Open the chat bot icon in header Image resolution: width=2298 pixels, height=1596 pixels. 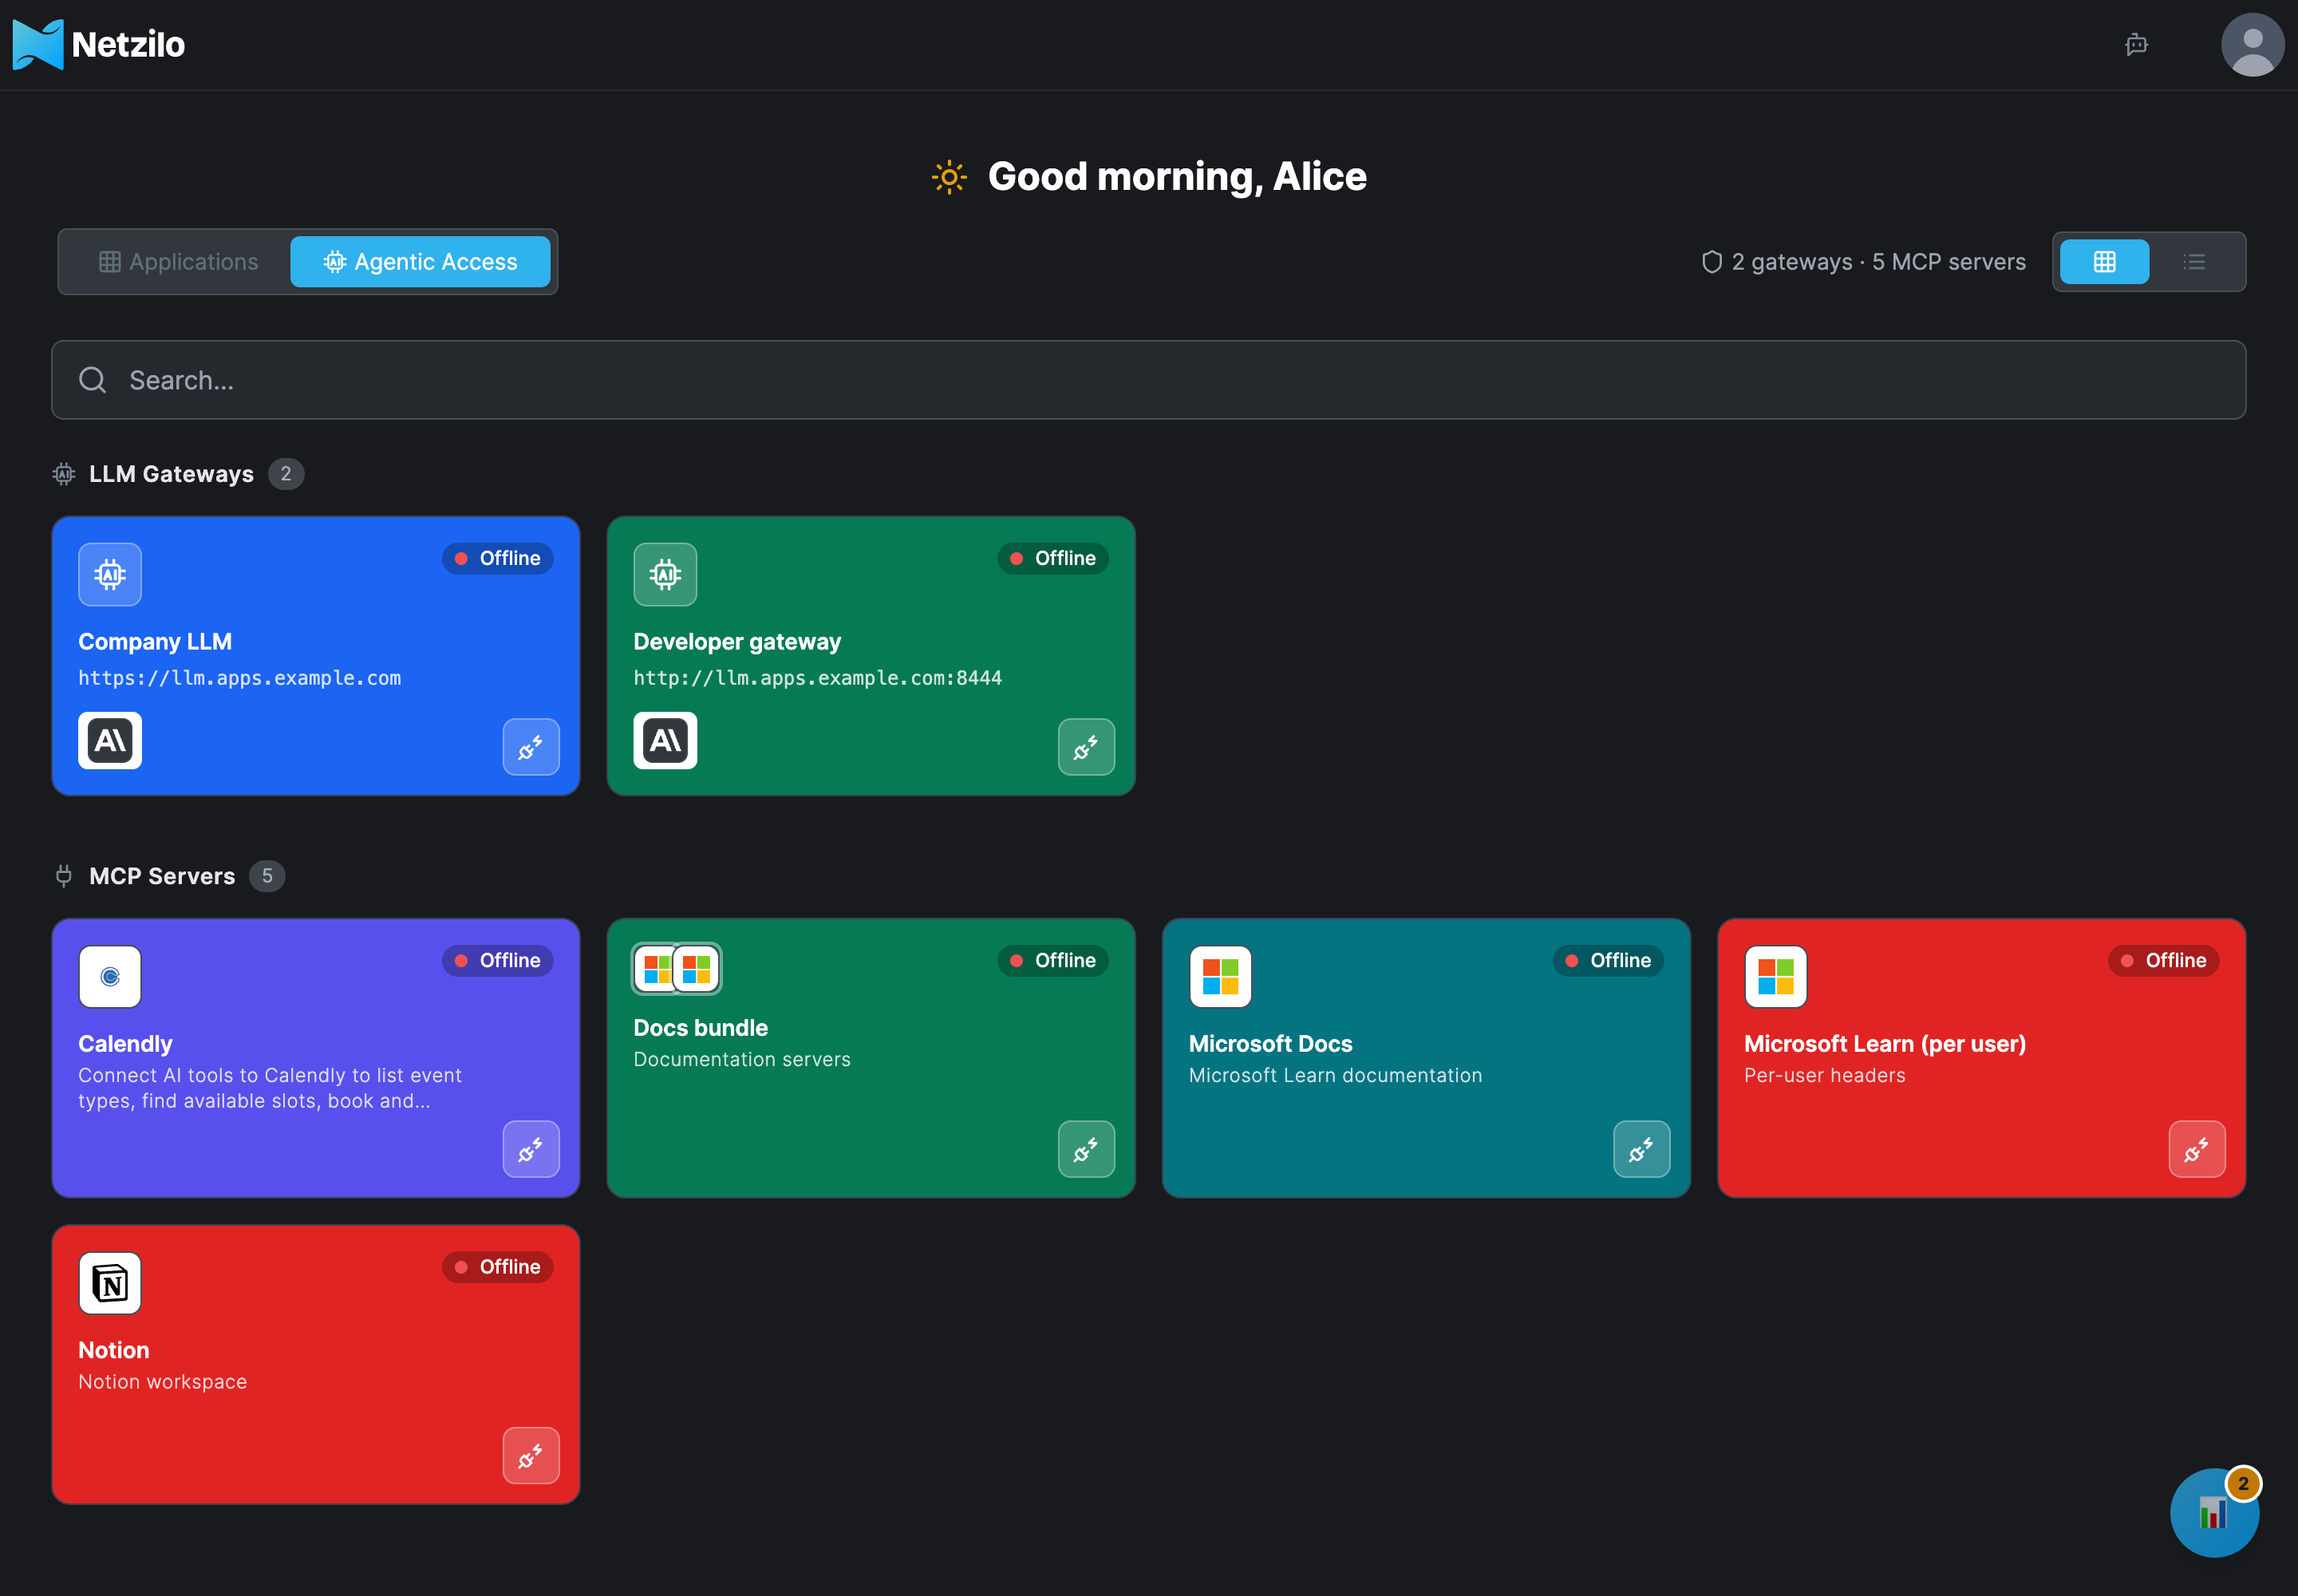(2136, 44)
